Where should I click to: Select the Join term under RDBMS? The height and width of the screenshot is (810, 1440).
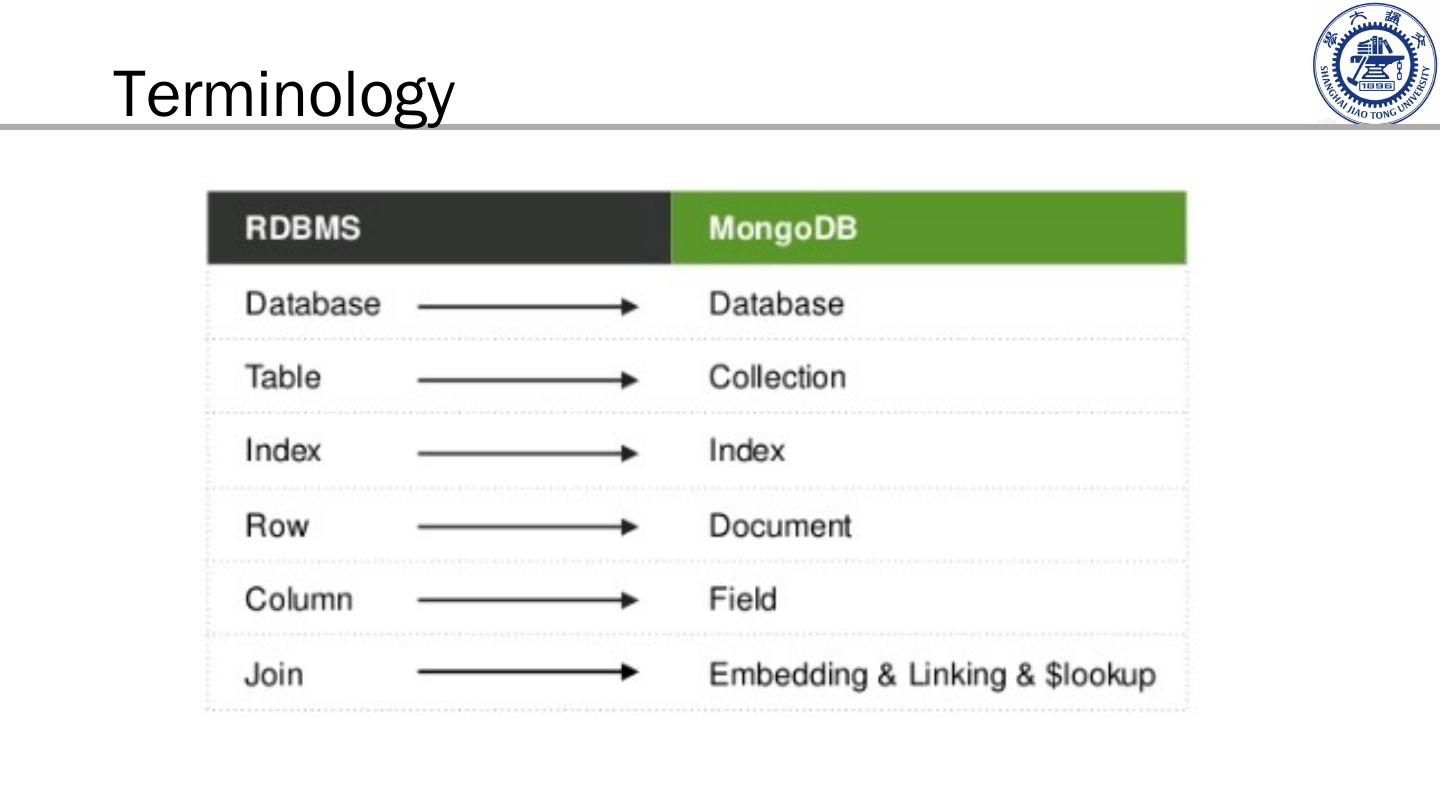pyautogui.click(x=274, y=674)
